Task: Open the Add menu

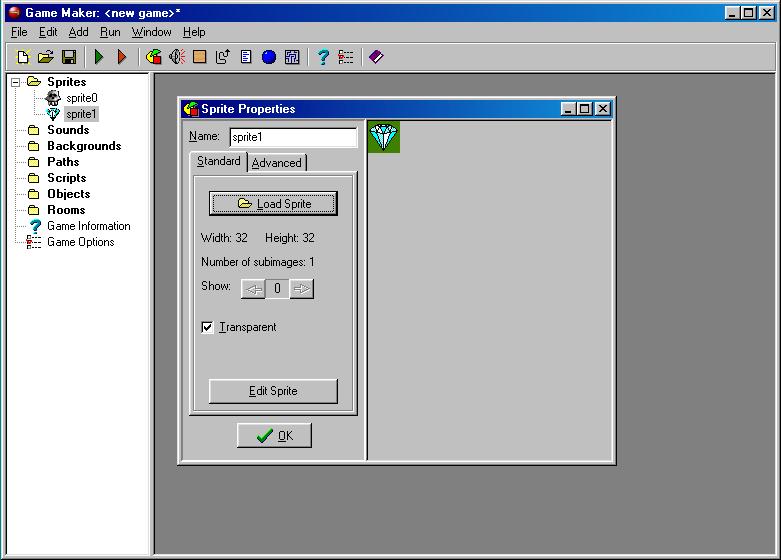Action: [78, 32]
